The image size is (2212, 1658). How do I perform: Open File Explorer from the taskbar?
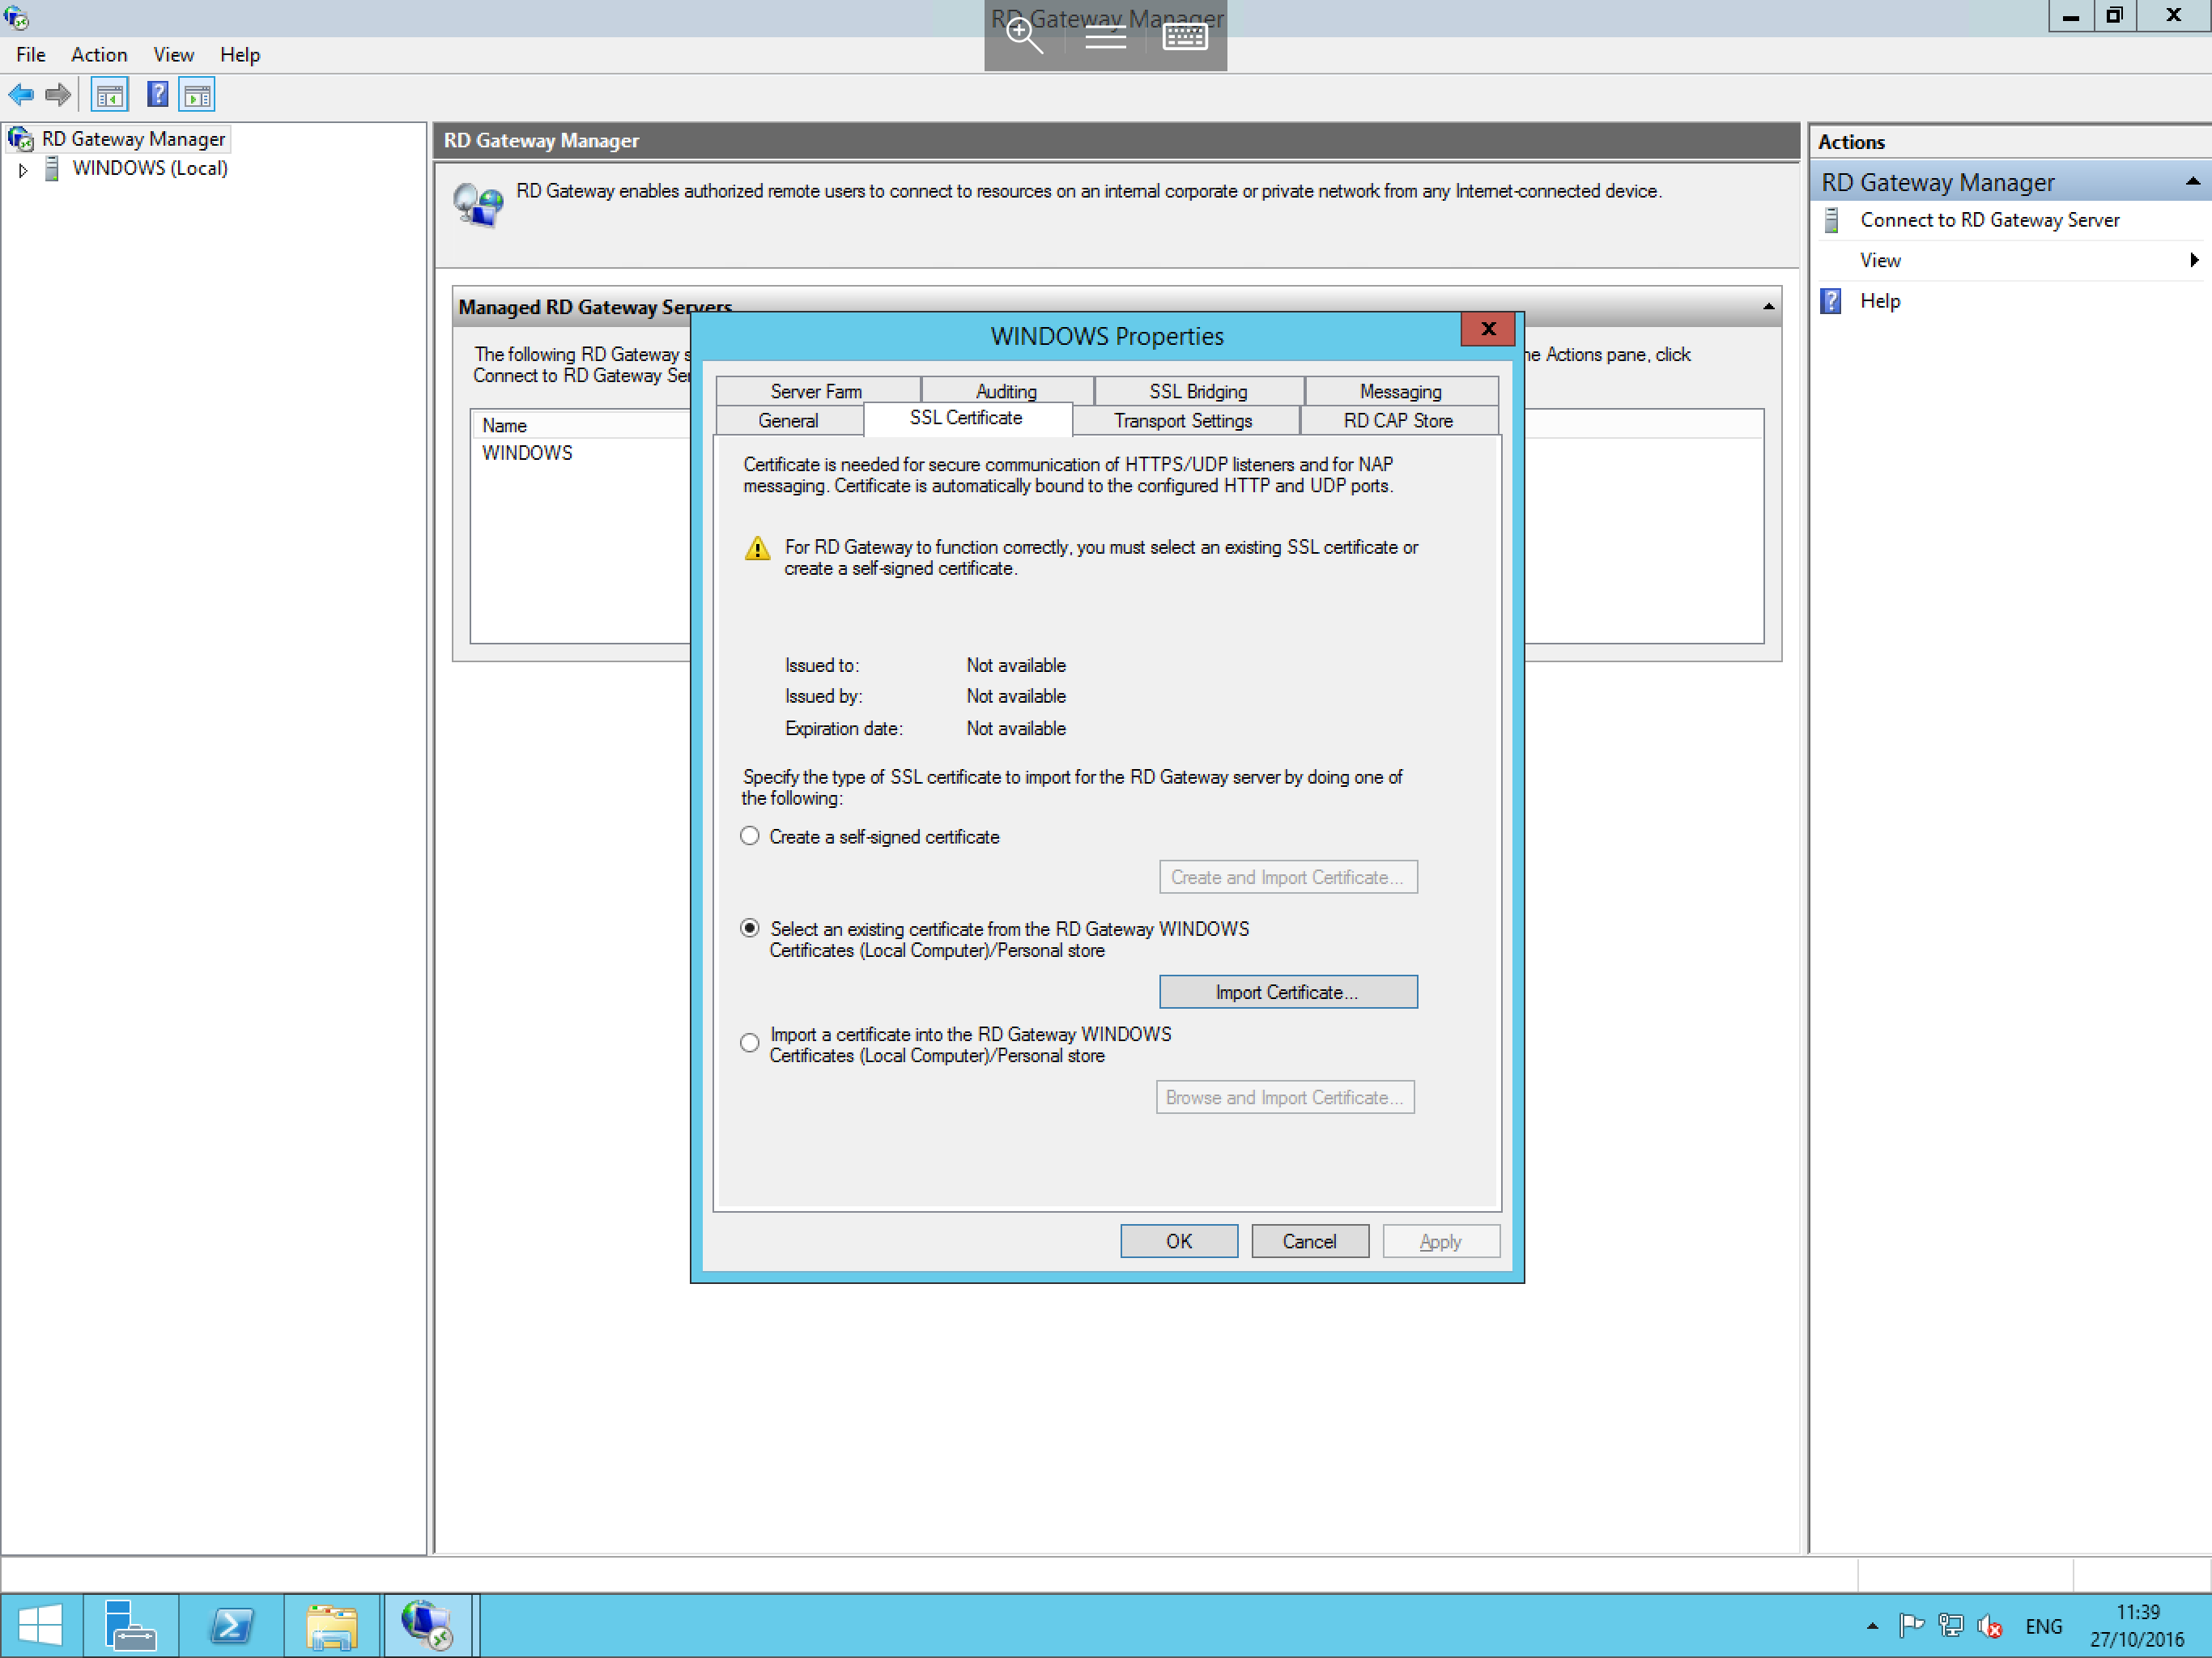(332, 1625)
